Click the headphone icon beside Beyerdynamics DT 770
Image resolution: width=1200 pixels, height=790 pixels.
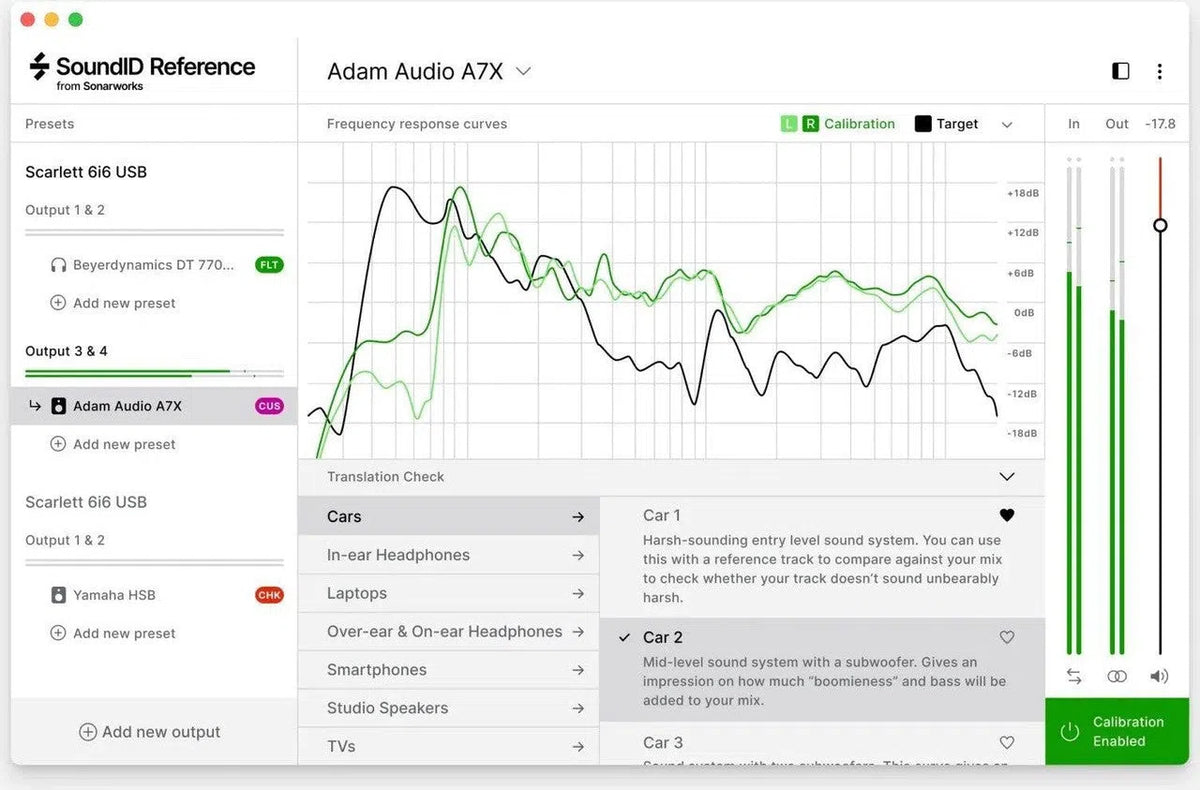tap(58, 264)
